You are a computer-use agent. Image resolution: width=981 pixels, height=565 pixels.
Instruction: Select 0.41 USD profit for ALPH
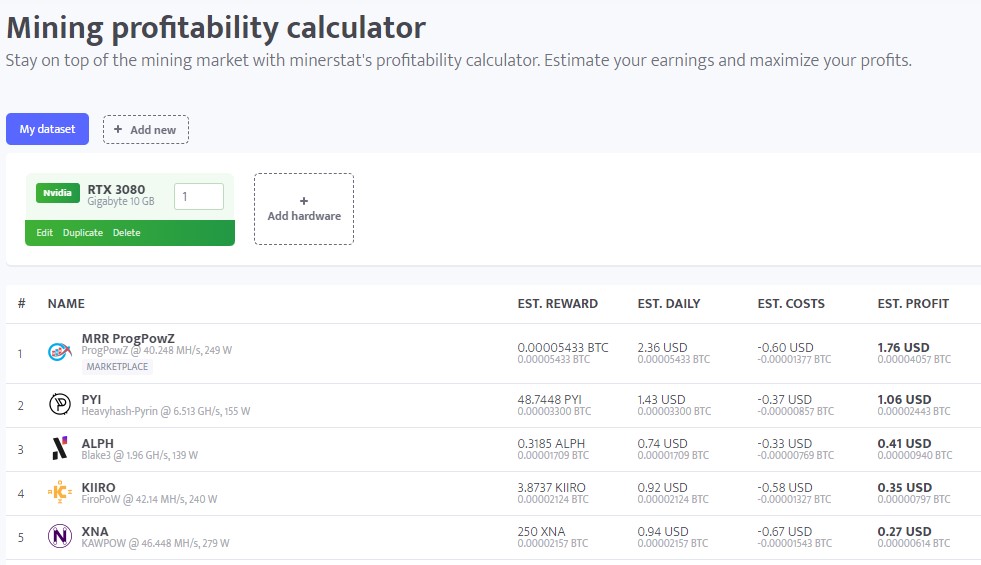coord(904,443)
